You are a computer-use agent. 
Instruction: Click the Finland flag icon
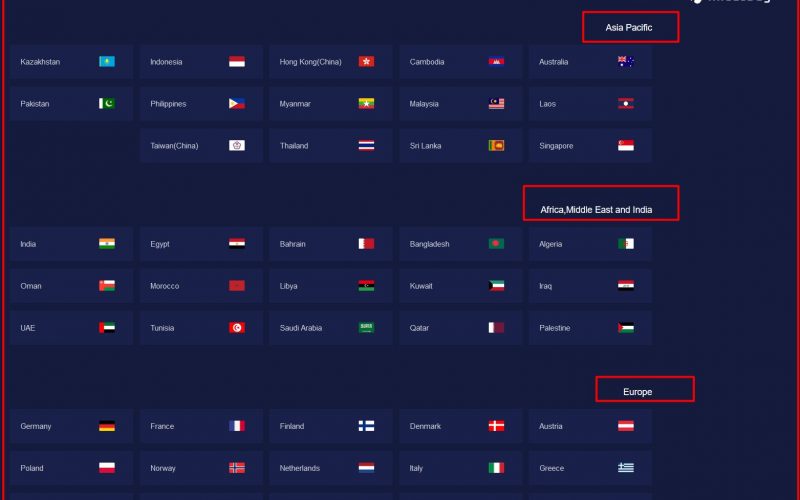coord(366,426)
